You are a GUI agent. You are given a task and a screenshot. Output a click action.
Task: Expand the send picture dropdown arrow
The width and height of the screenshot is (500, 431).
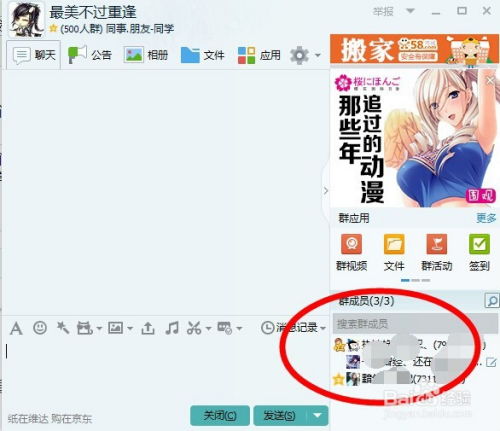coord(130,329)
